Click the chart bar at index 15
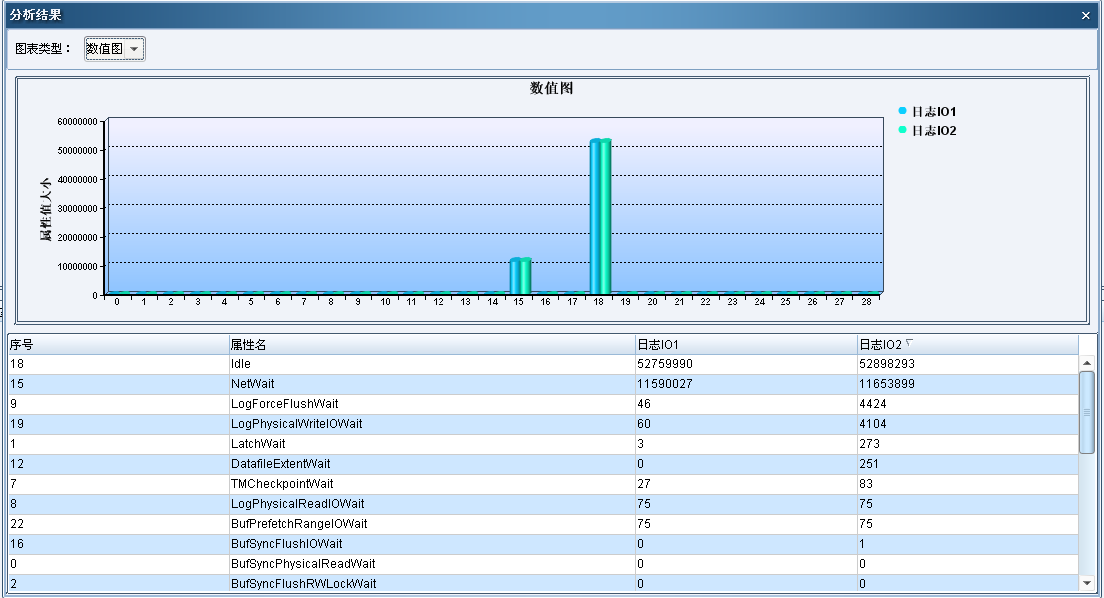The height and width of the screenshot is (598, 1104). coord(520,275)
